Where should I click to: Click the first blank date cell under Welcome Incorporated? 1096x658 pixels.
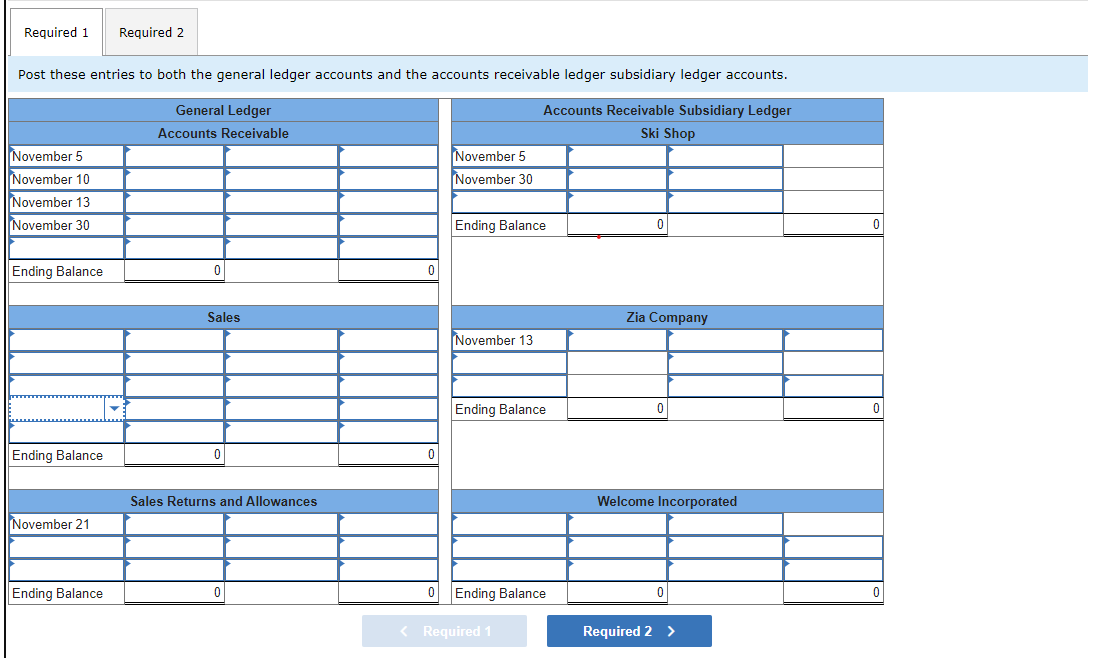(x=509, y=523)
